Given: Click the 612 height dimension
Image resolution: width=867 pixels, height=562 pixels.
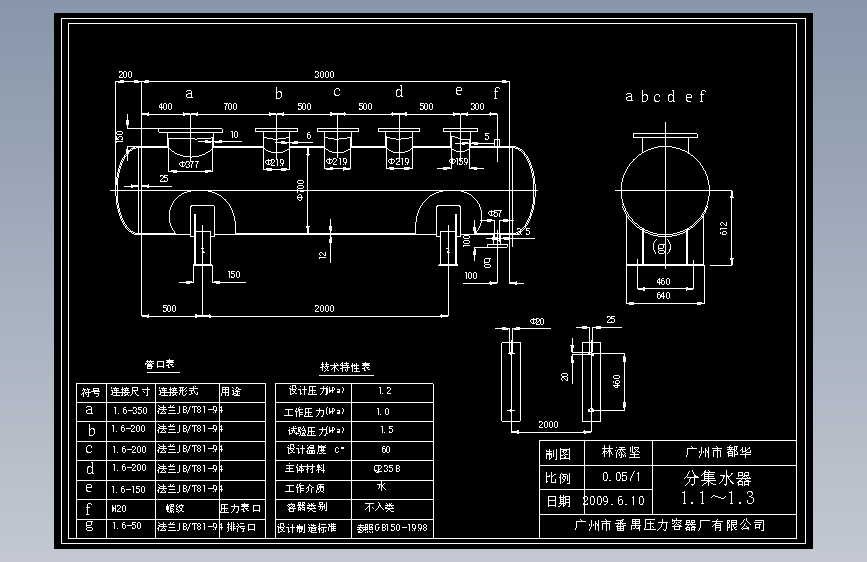Looking at the screenshot, I should click(724, 228).
